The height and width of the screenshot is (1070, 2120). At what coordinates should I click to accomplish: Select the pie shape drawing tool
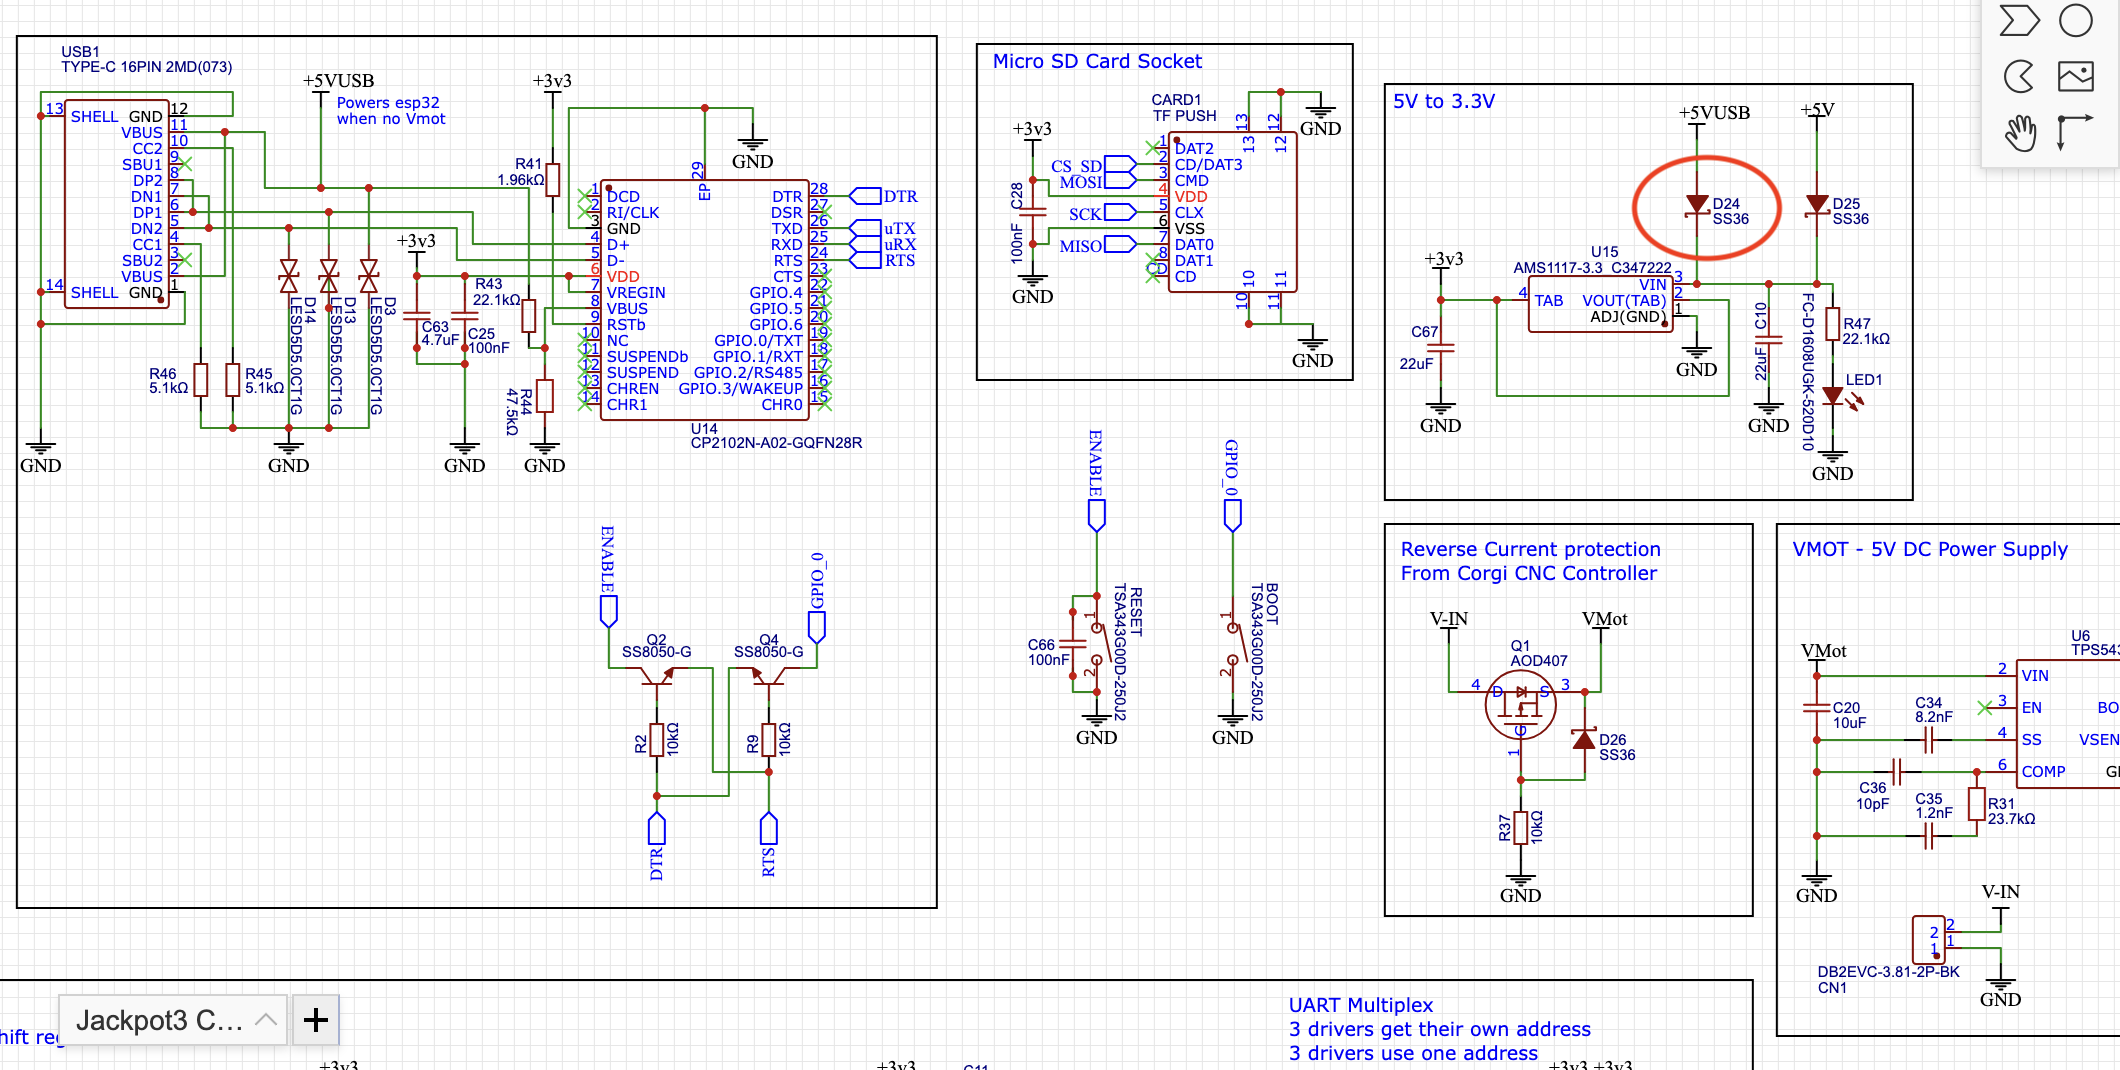pyautogui.click(x=2019, y=76)
